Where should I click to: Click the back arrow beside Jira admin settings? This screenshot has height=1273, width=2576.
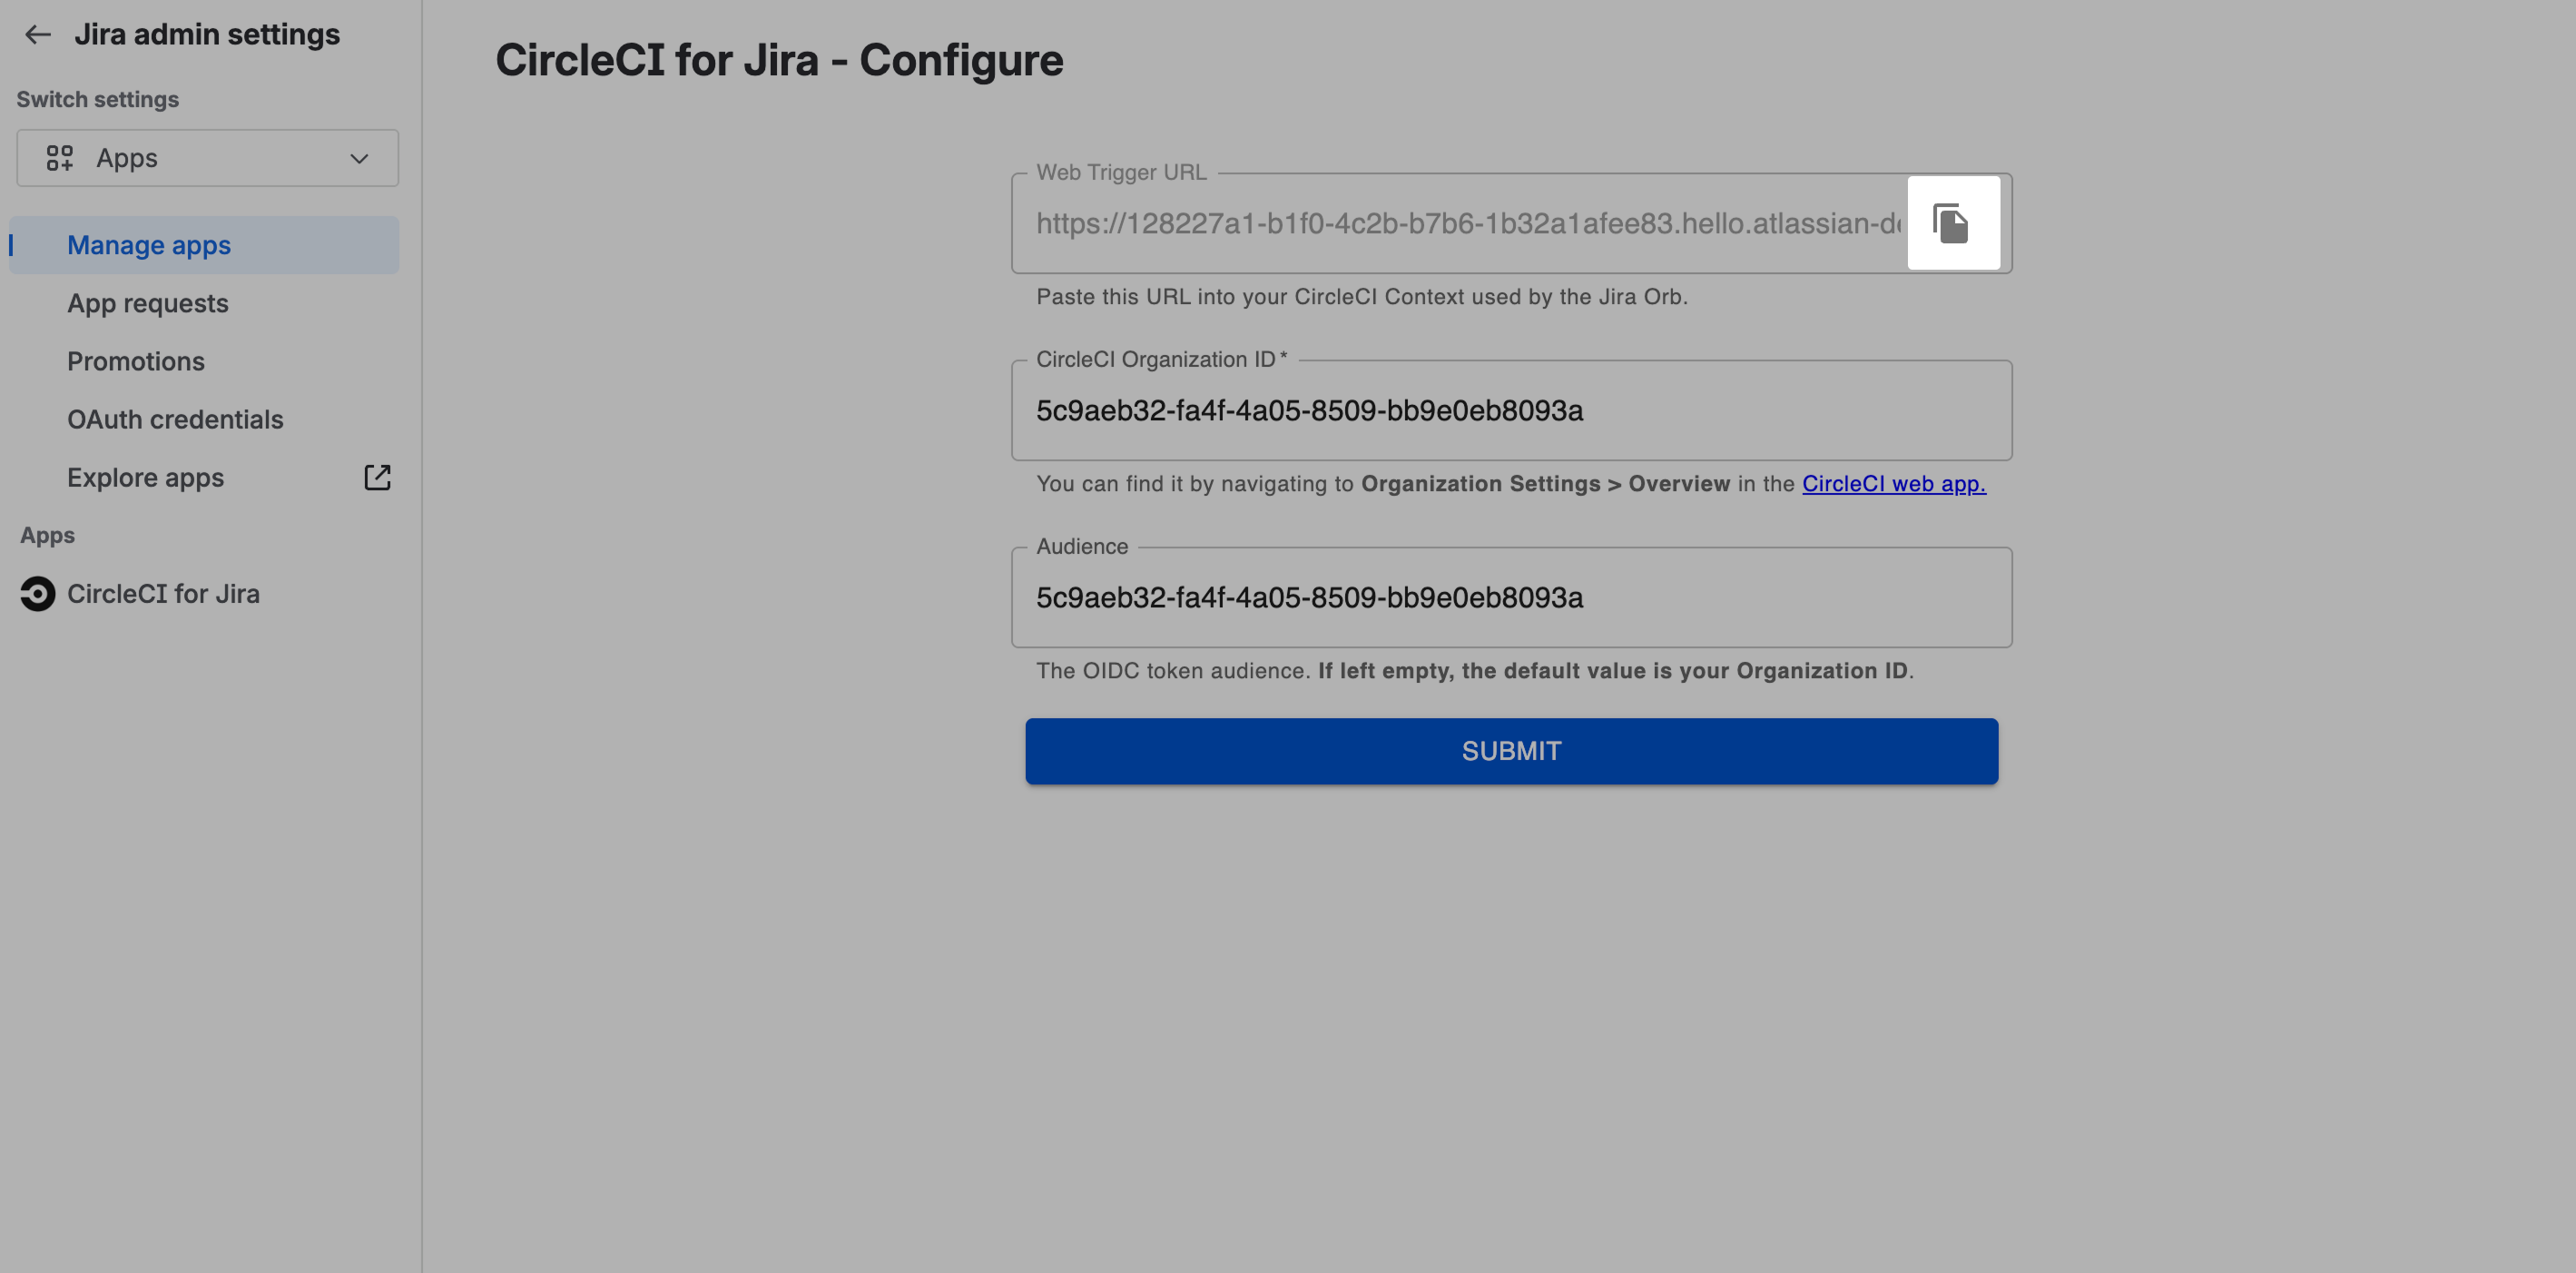(37, 35)
